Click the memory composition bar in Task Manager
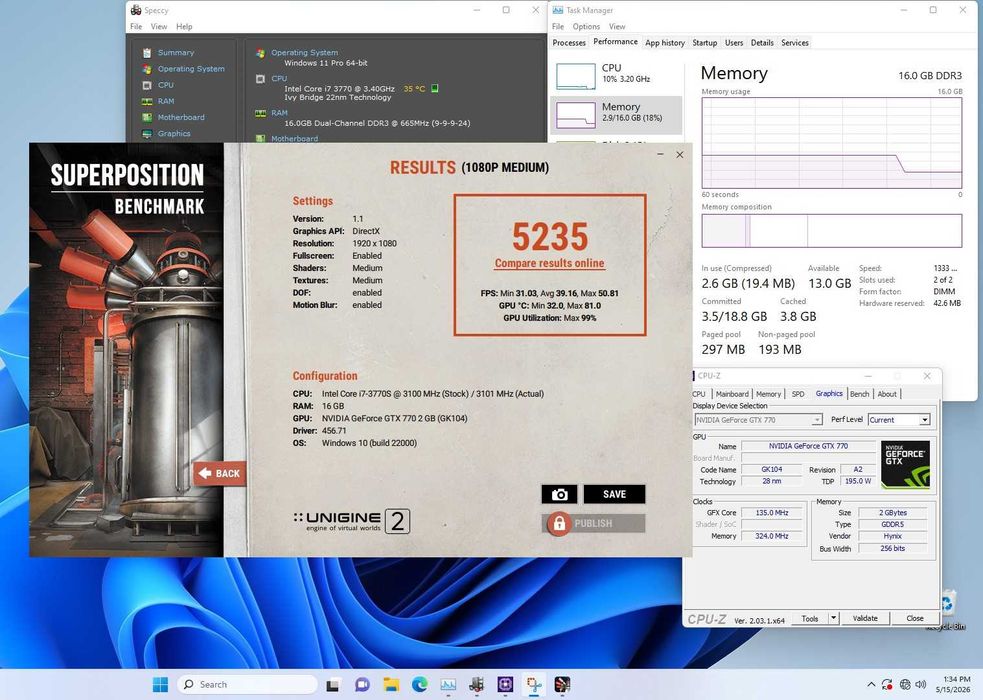Viewport: 983px width, 700px height. click(831, 231)
